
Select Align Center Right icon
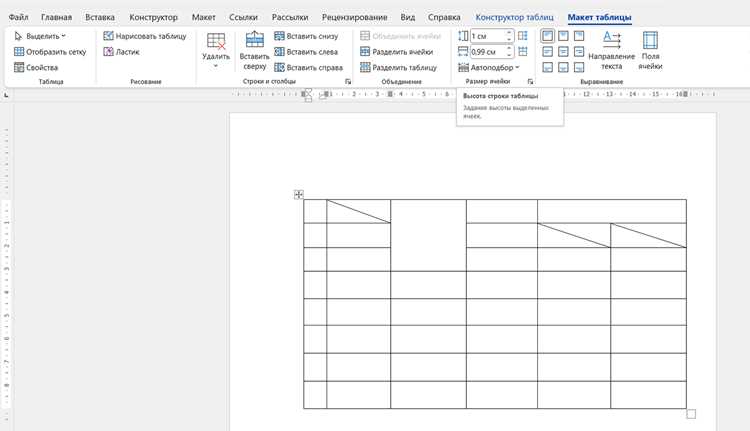(x=579, y=52)
